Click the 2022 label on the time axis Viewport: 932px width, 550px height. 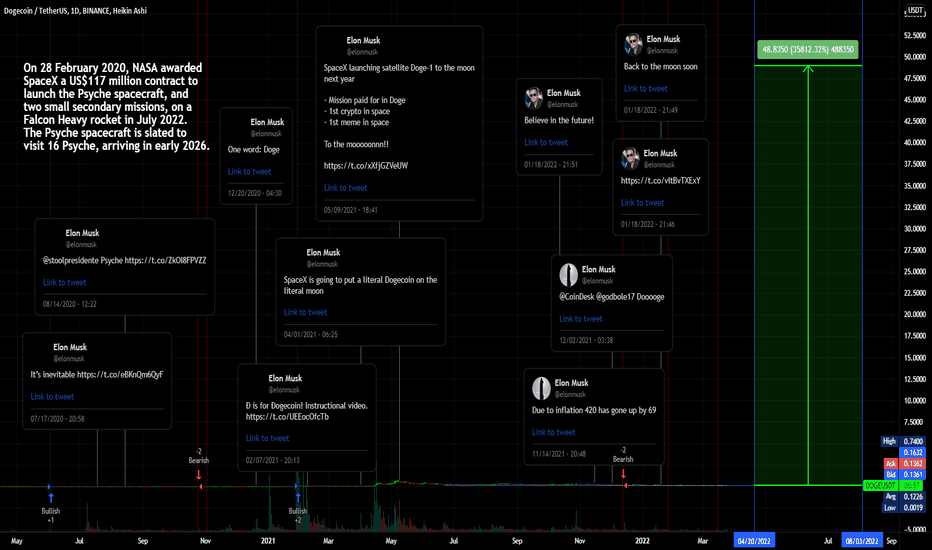tap(642, 541)
